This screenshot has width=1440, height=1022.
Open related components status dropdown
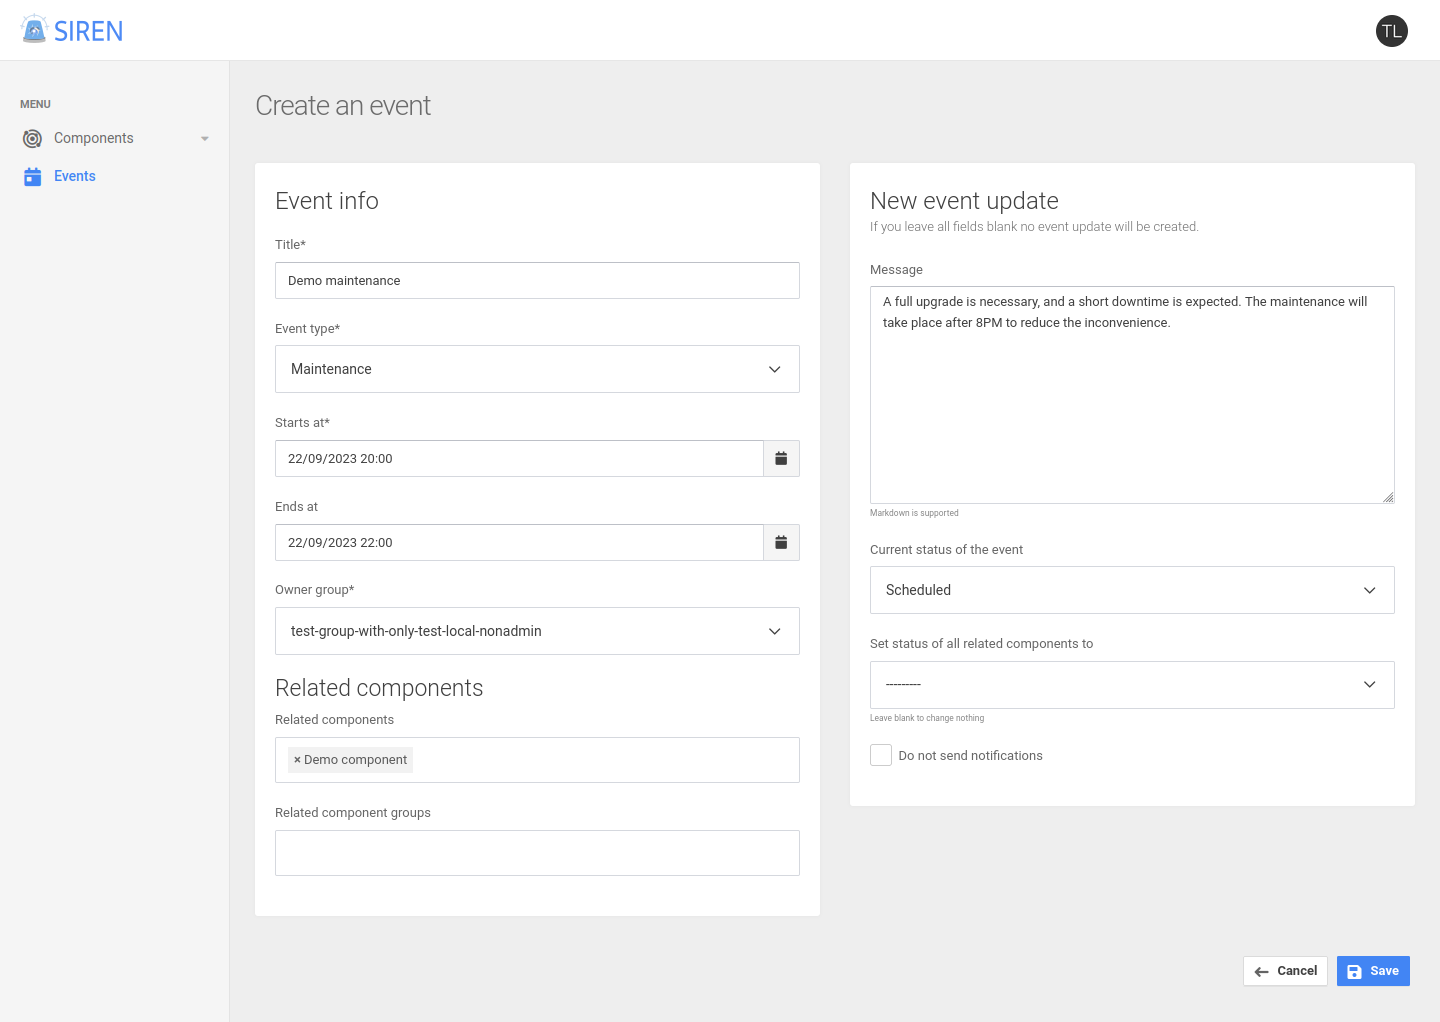(x=1131, y=685)
